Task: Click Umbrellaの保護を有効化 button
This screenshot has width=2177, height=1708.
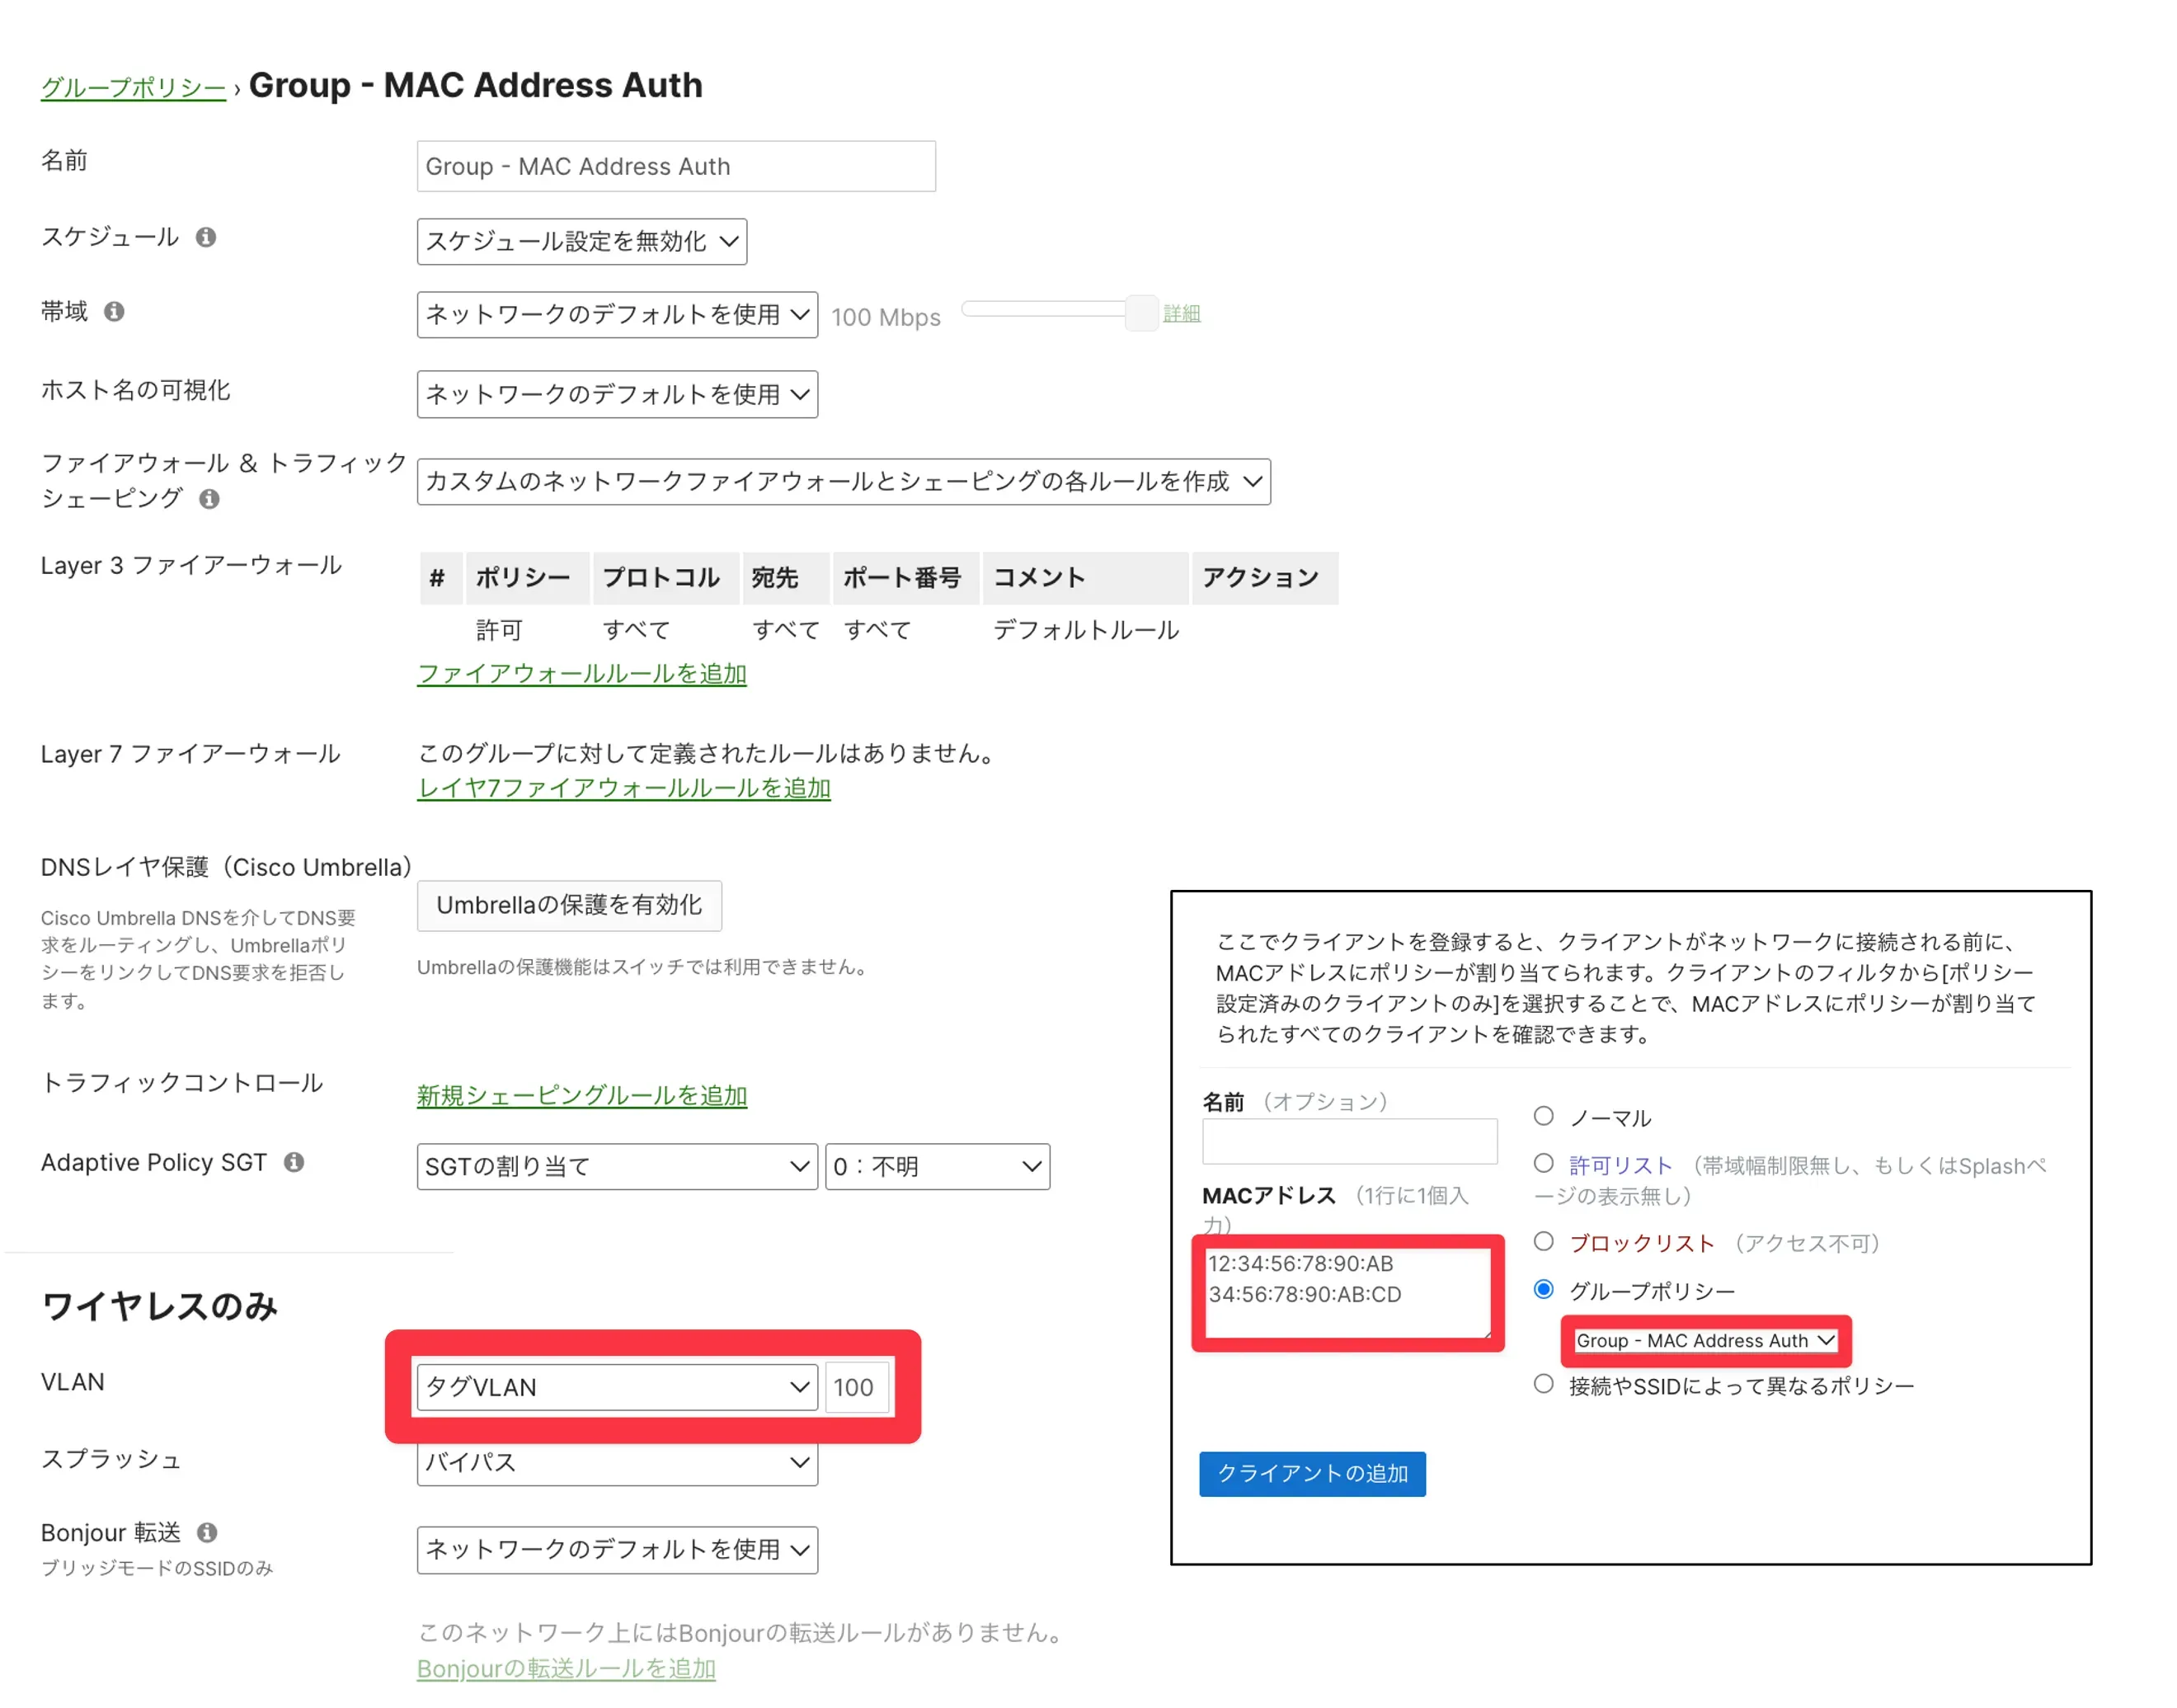Action: [569, 906]
